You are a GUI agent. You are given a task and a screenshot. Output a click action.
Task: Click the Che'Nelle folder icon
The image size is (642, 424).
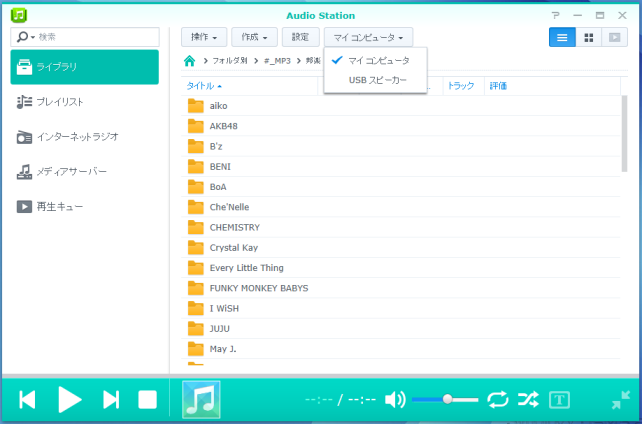(x=196, y=207)
